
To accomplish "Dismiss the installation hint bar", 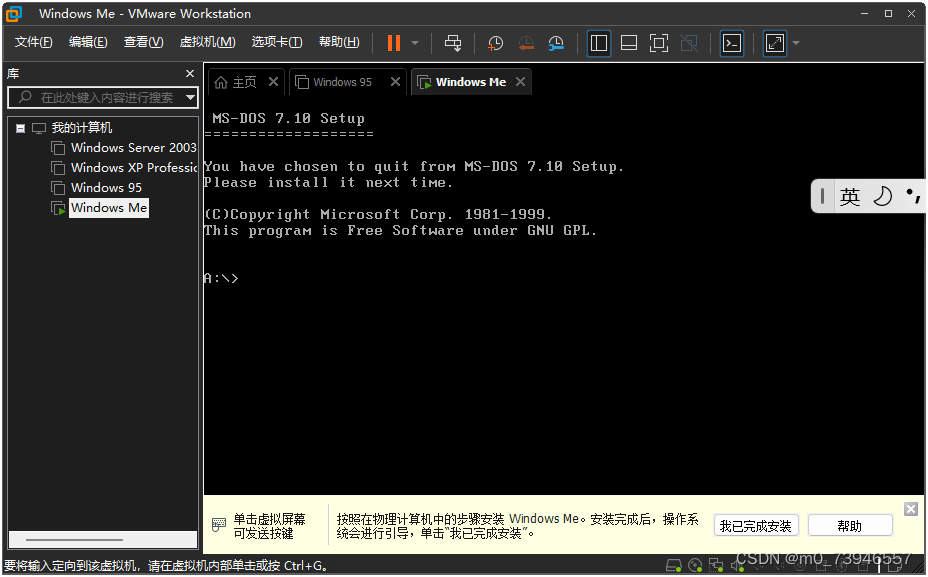I will (x=911, y=509).
